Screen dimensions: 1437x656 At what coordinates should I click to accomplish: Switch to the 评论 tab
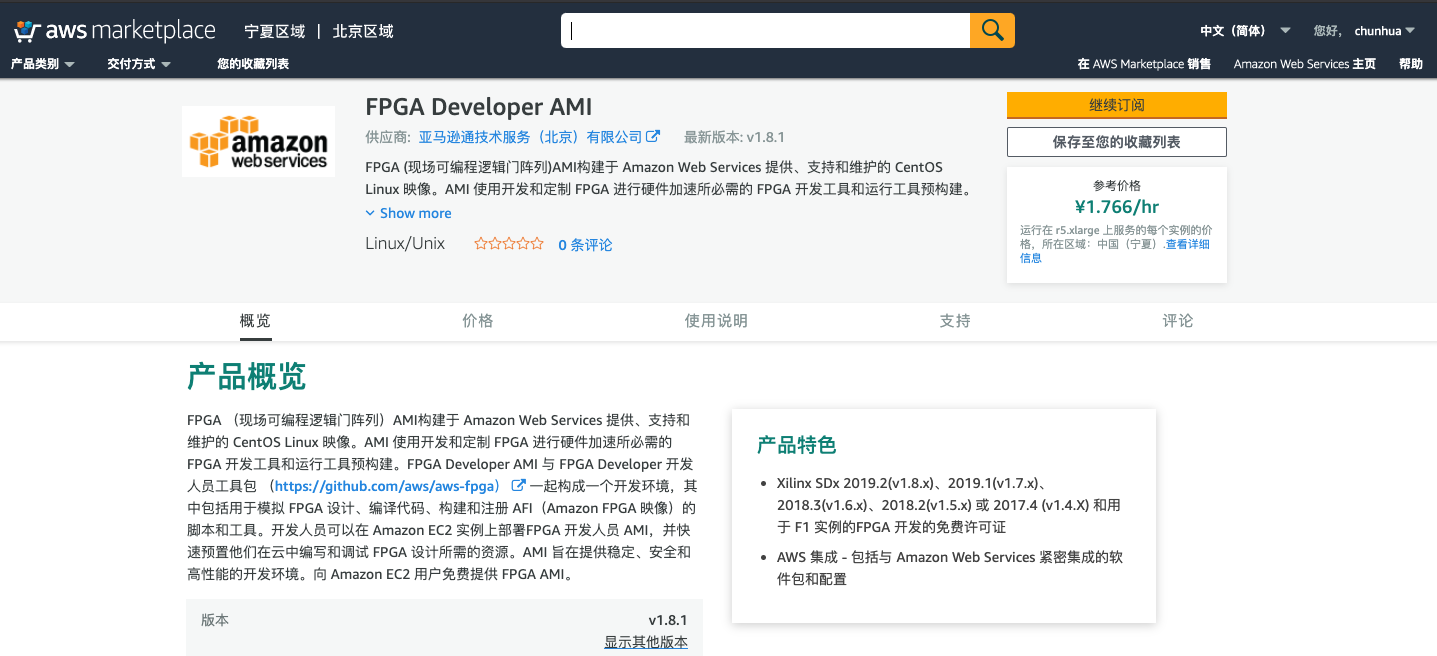(1177, 321)
